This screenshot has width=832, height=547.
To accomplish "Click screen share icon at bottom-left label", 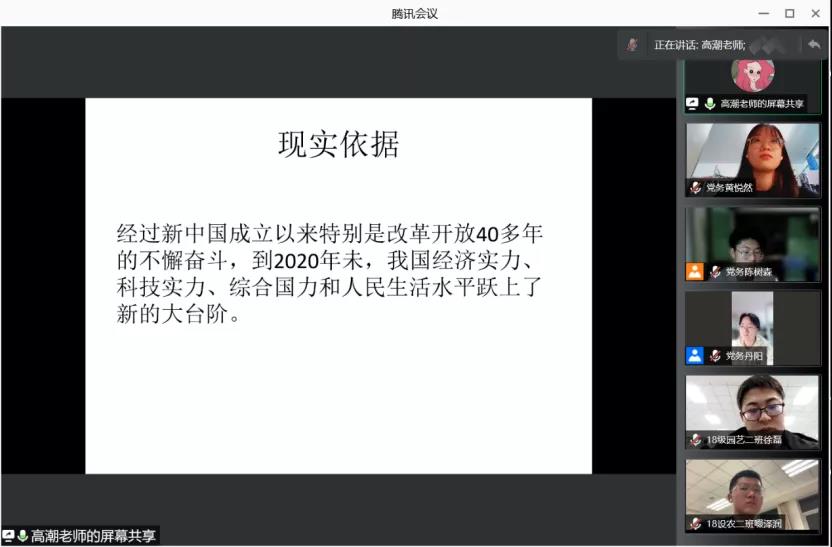I will [8, 536].
